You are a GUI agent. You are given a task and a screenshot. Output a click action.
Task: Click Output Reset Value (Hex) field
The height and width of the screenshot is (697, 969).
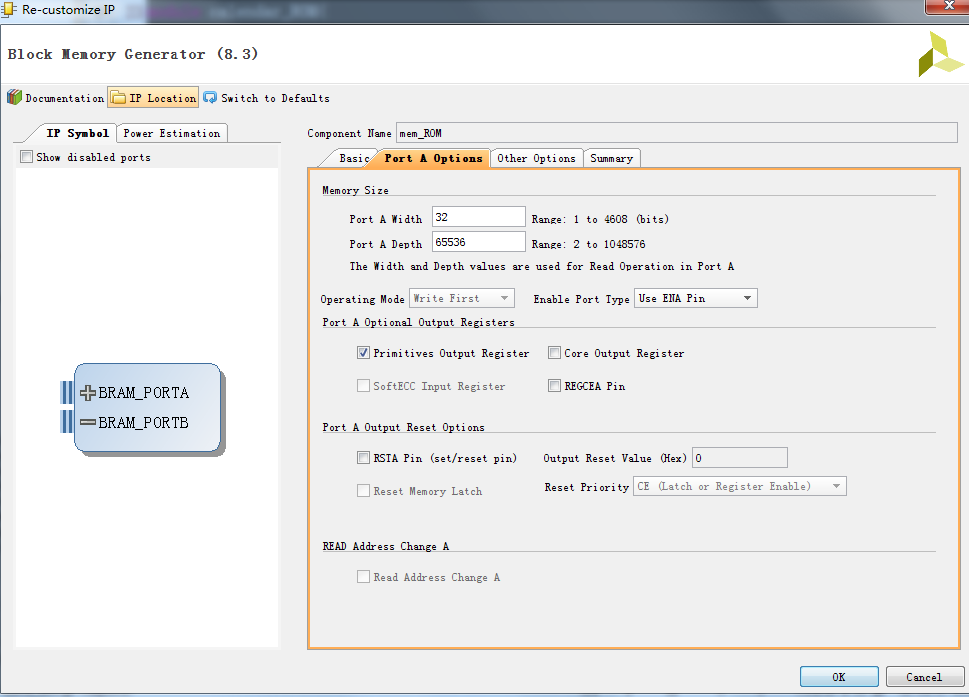740,458
